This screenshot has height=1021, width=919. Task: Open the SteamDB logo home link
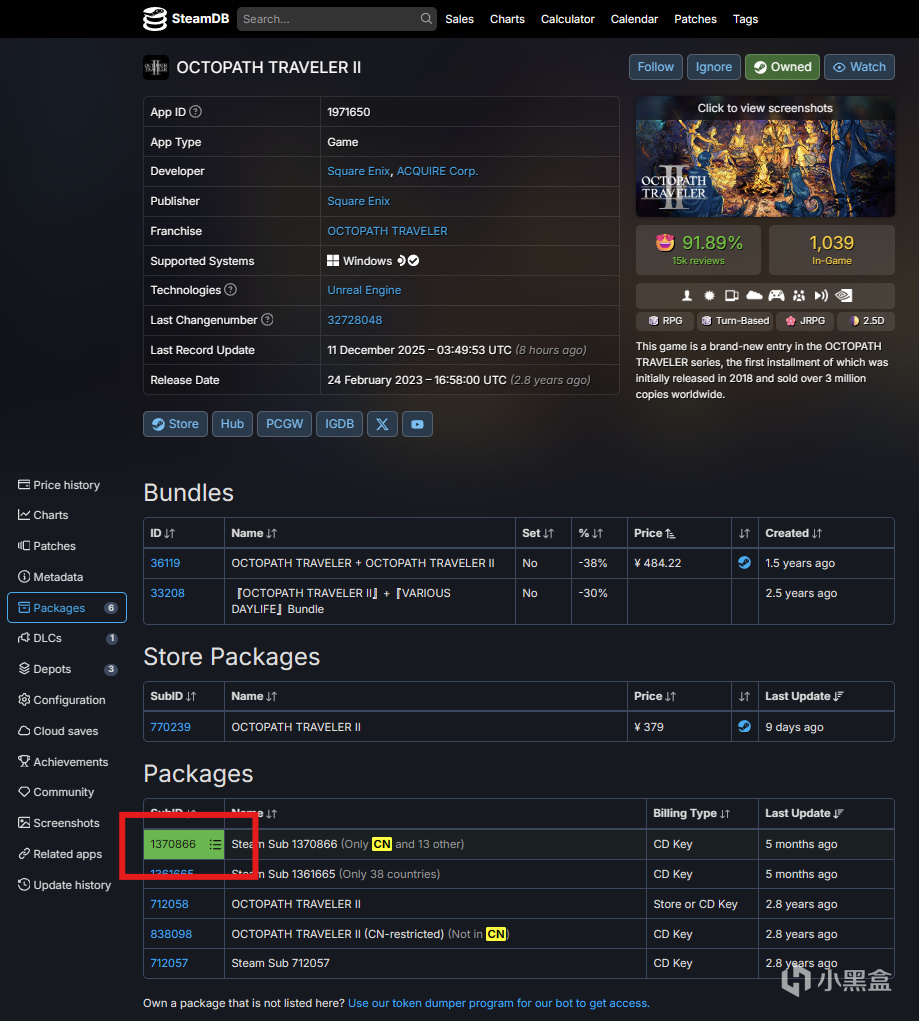pos(186,19)
